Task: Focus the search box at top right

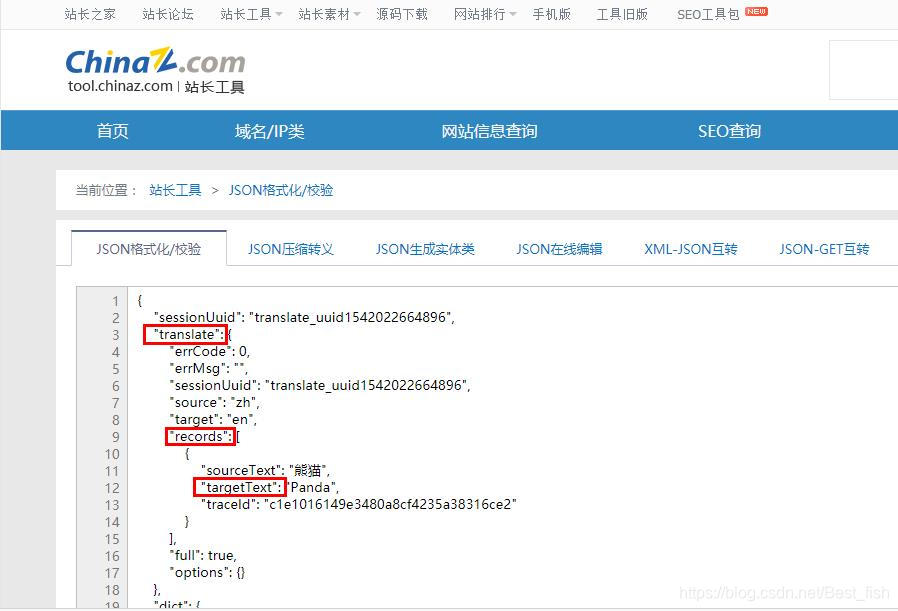Action: 863,70
